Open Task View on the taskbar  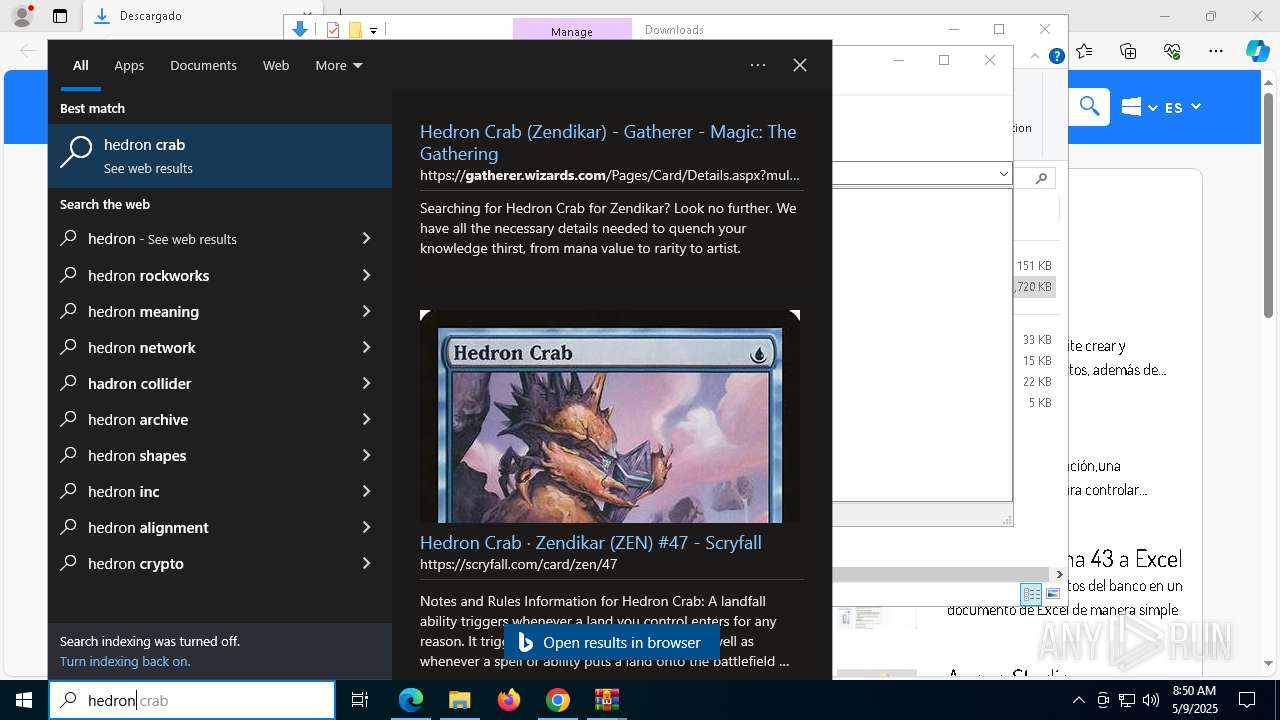(360, 700)
